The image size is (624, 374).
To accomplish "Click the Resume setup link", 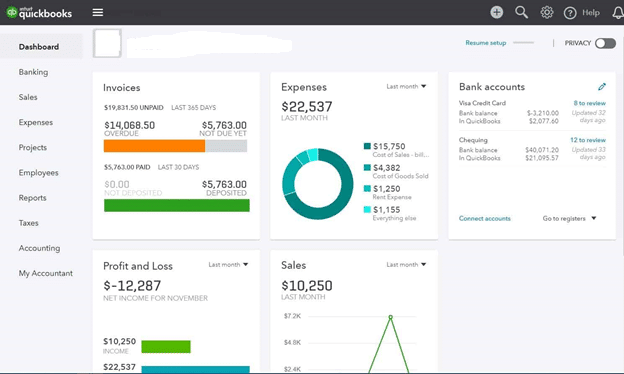I will point(486,43).
